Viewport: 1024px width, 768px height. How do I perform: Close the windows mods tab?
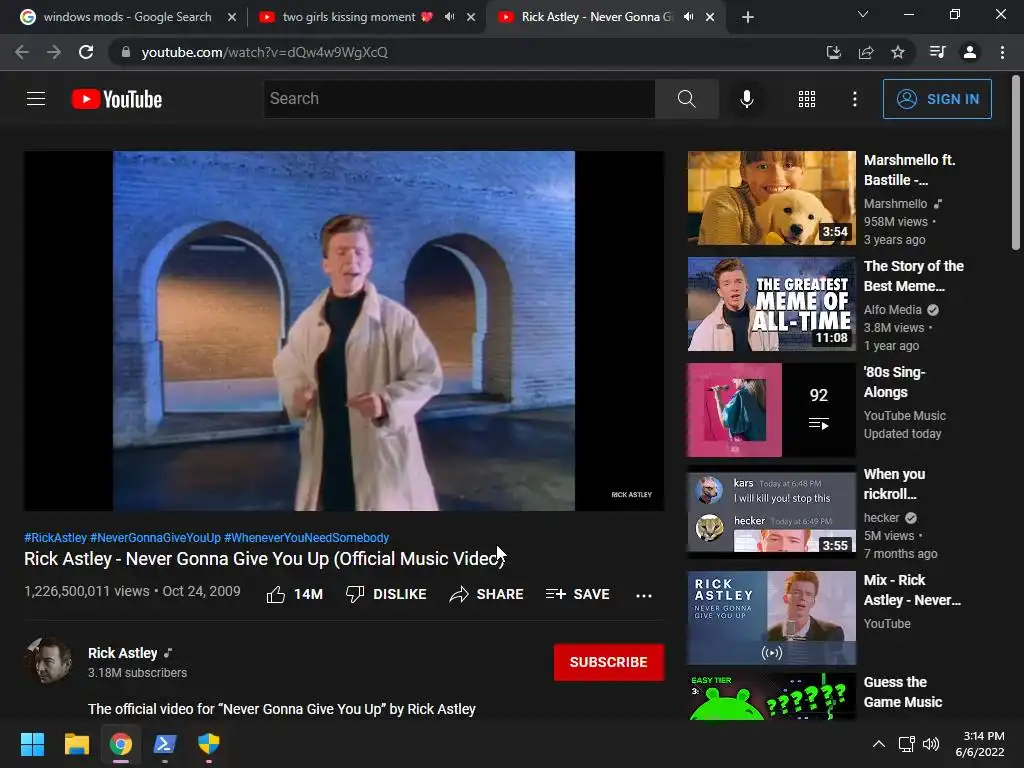click(232, 18)
